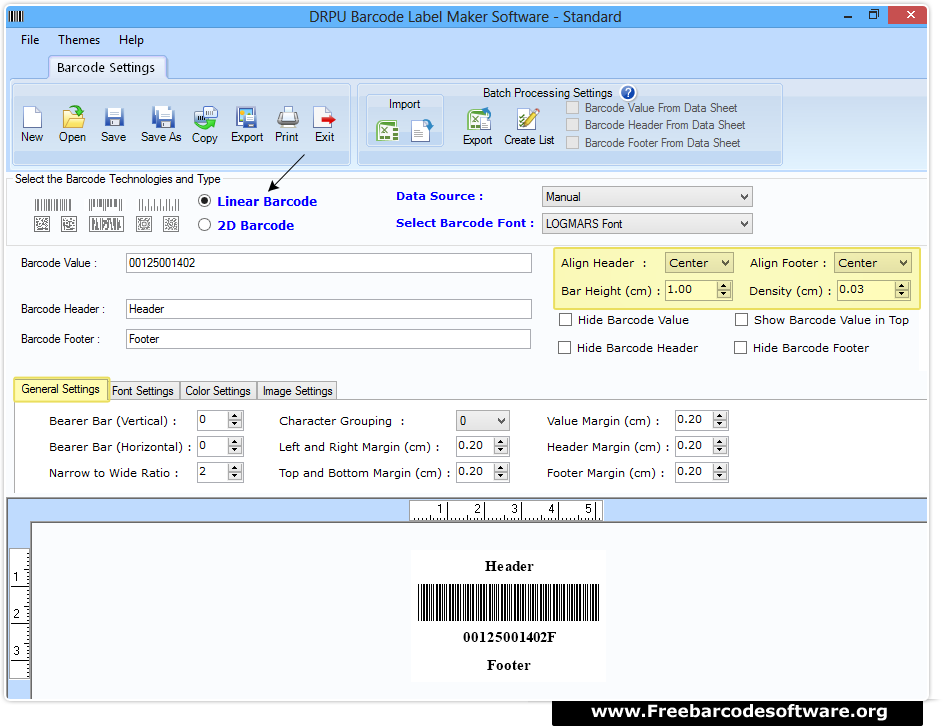Click the Save icon
943x726 pixels.
(113, 117)
